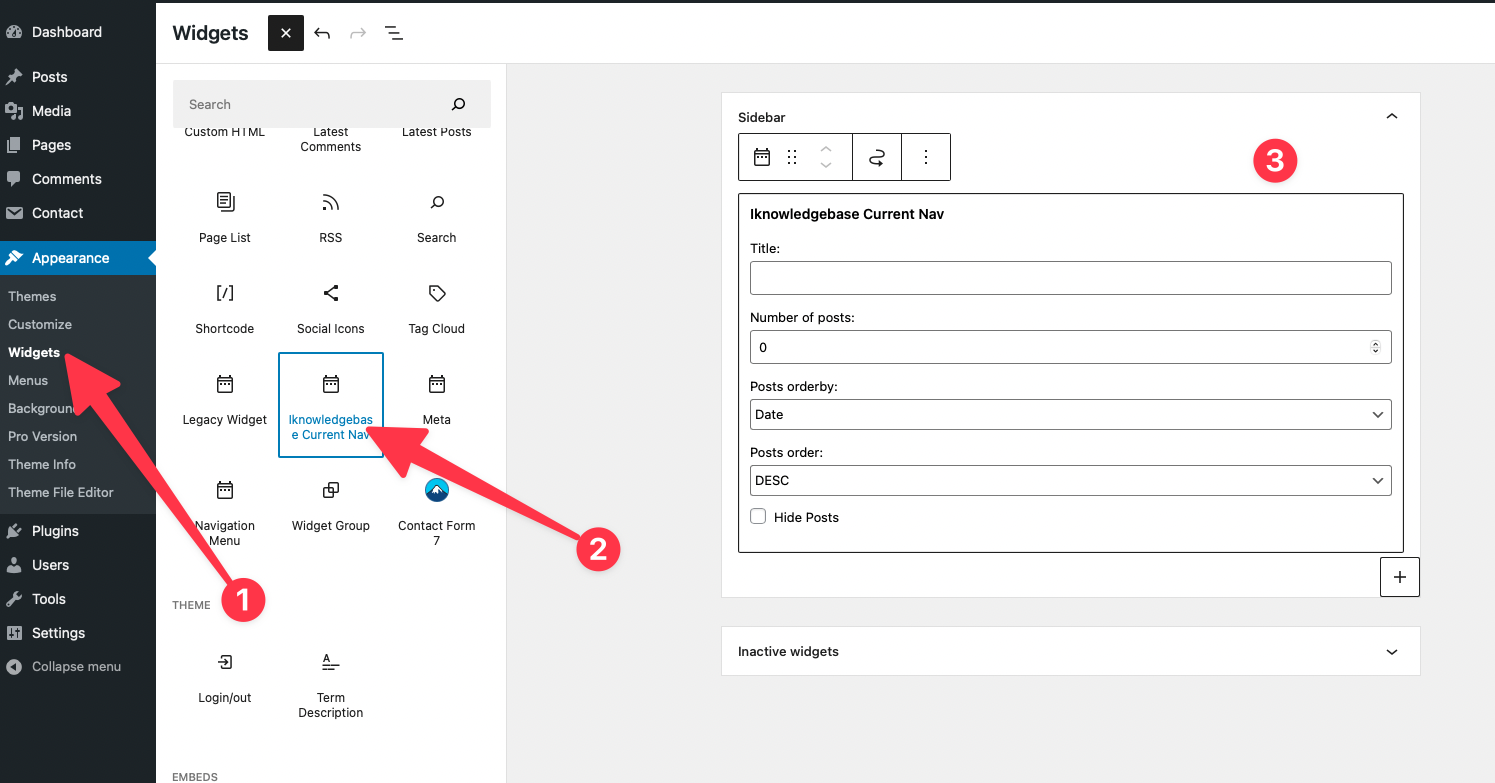
Task: Go to the Themes submenu item
Action: pos(32,296)
